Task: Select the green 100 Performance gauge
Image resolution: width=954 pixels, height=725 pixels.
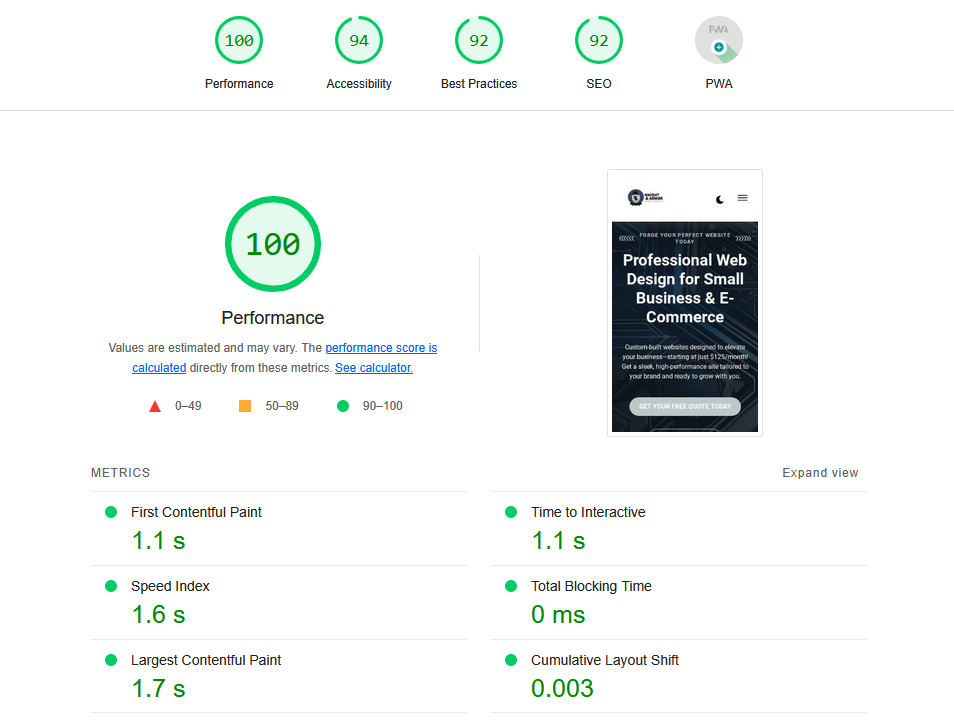Action: pos(239,40)
